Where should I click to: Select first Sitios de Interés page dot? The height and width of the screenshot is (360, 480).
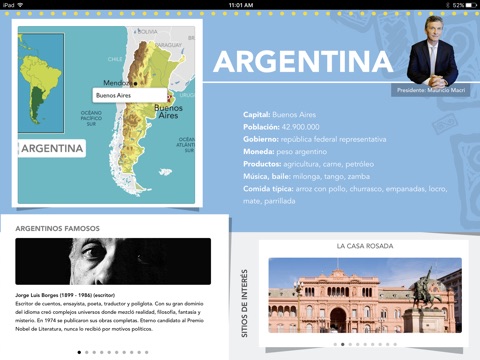click(x=335, y=344)
